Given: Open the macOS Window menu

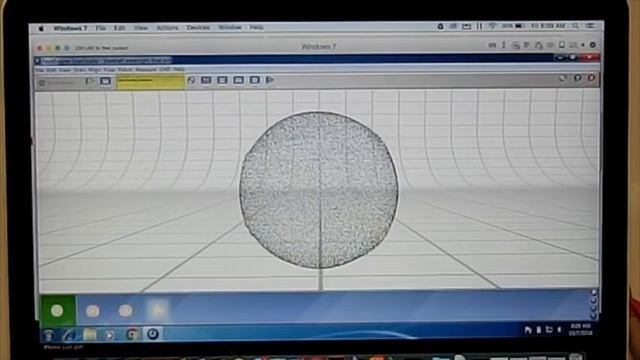Looking at the screenshot, I should 230,27.
